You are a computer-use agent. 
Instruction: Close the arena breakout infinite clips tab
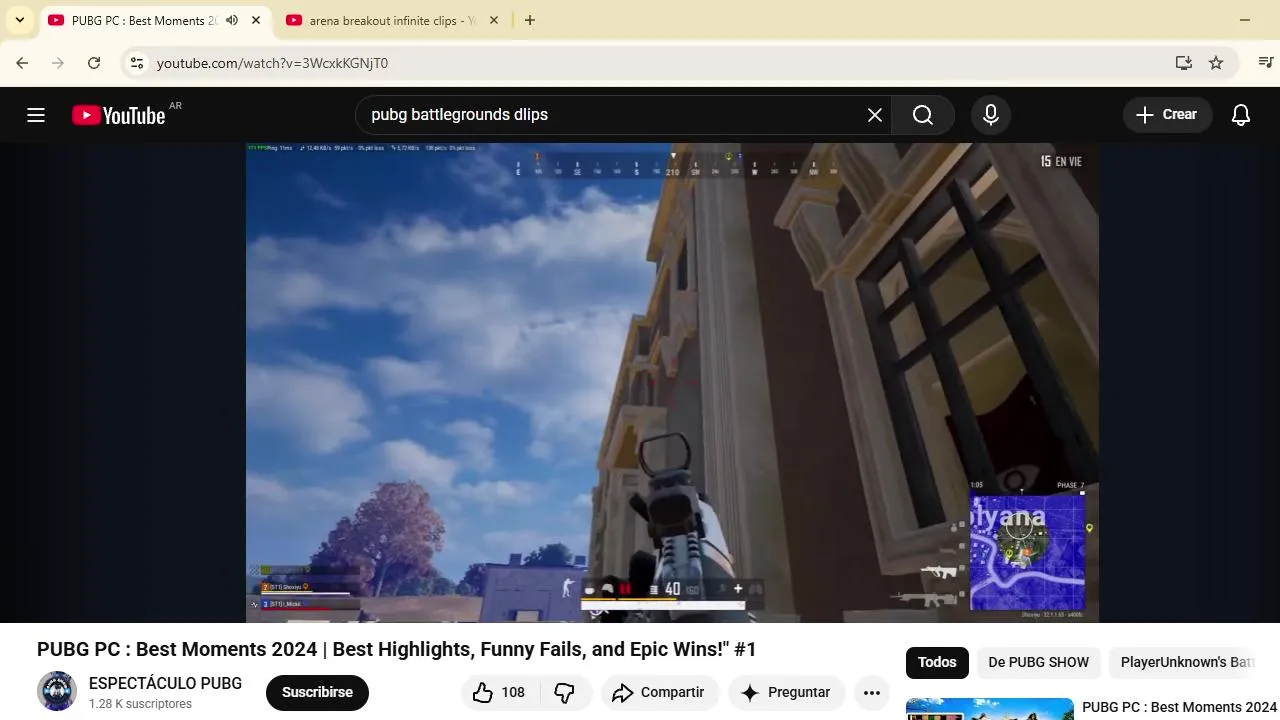point(493,20)
